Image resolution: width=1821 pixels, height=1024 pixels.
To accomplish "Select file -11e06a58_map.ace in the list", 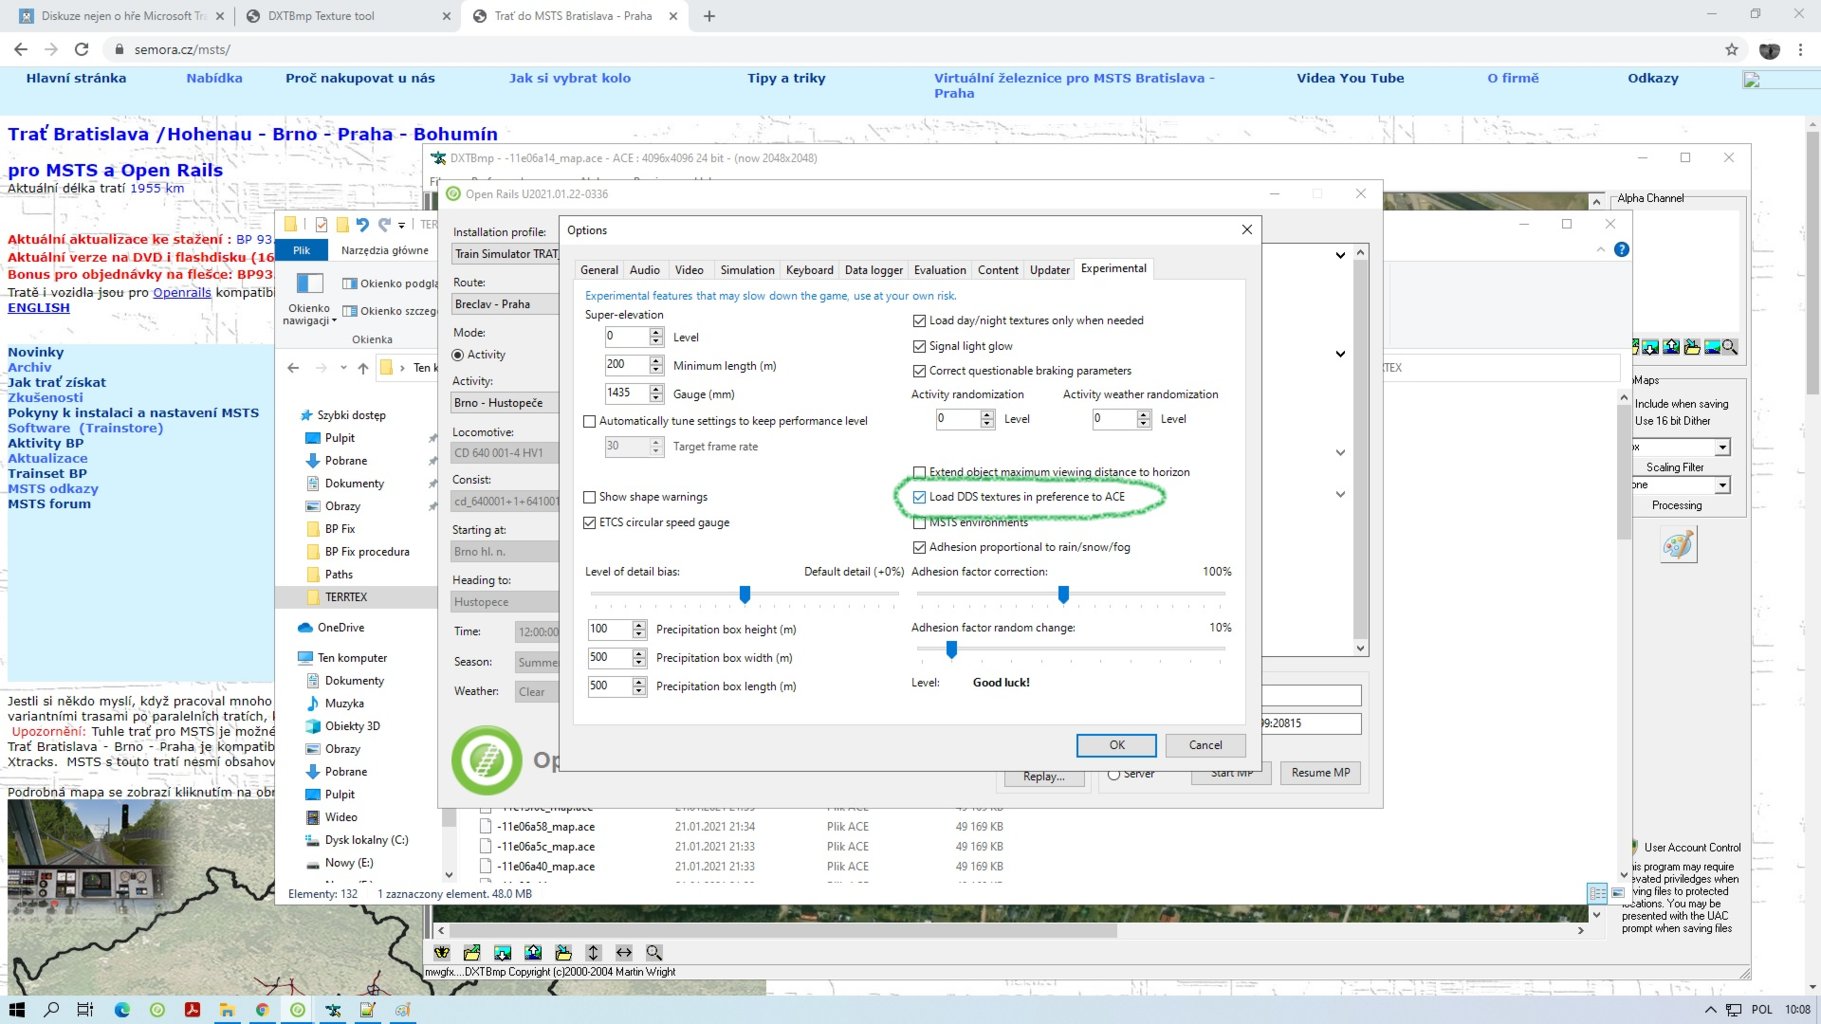I will (x=546, y=827).
